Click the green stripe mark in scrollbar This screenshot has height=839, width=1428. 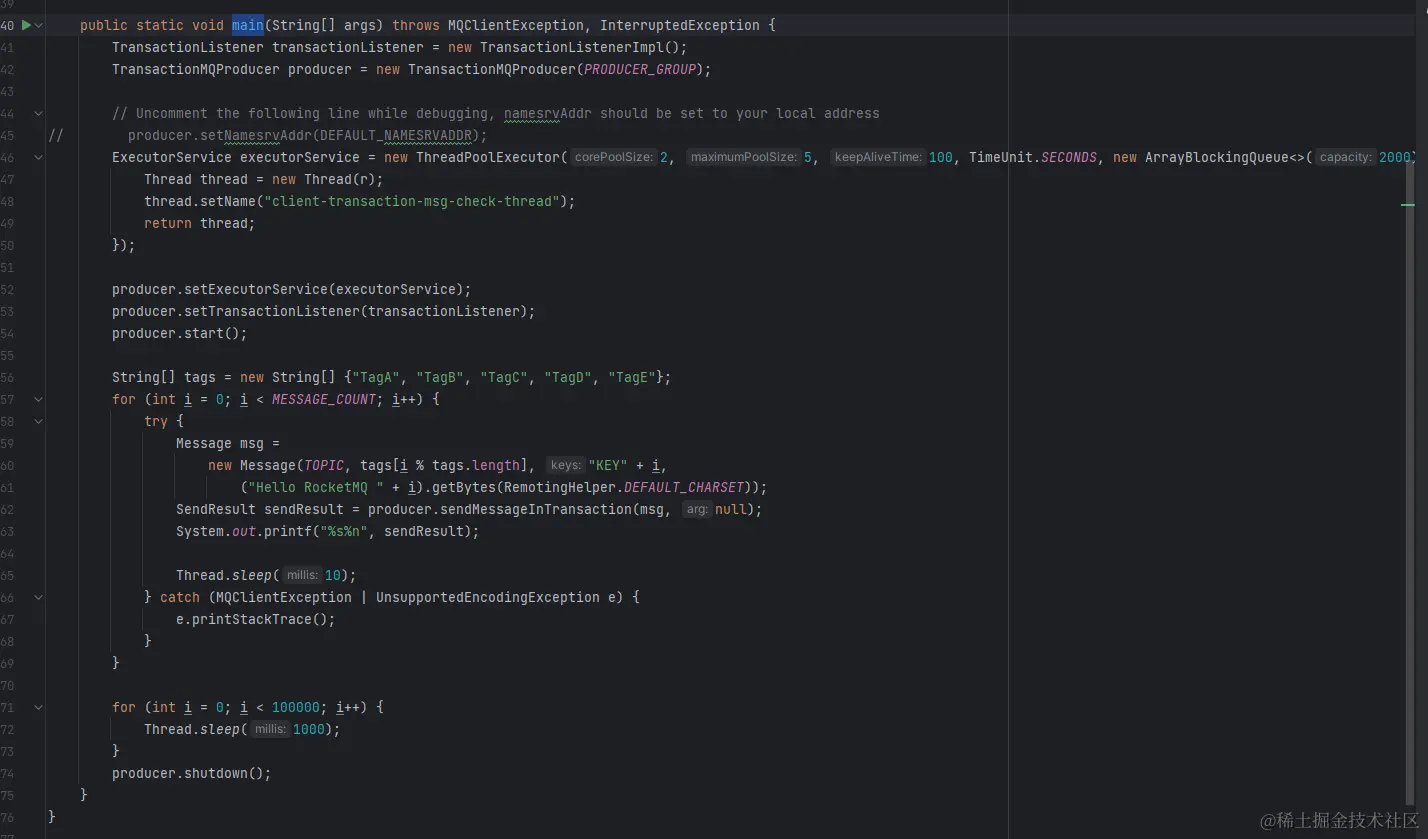click(1408, 205)
